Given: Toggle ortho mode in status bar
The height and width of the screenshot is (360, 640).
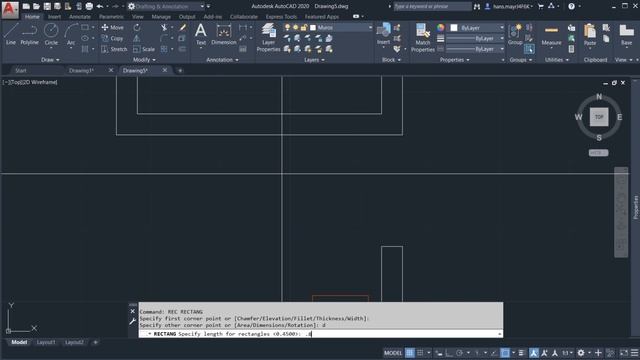Looking at the screenshot, I should click(x=449, y=353).
